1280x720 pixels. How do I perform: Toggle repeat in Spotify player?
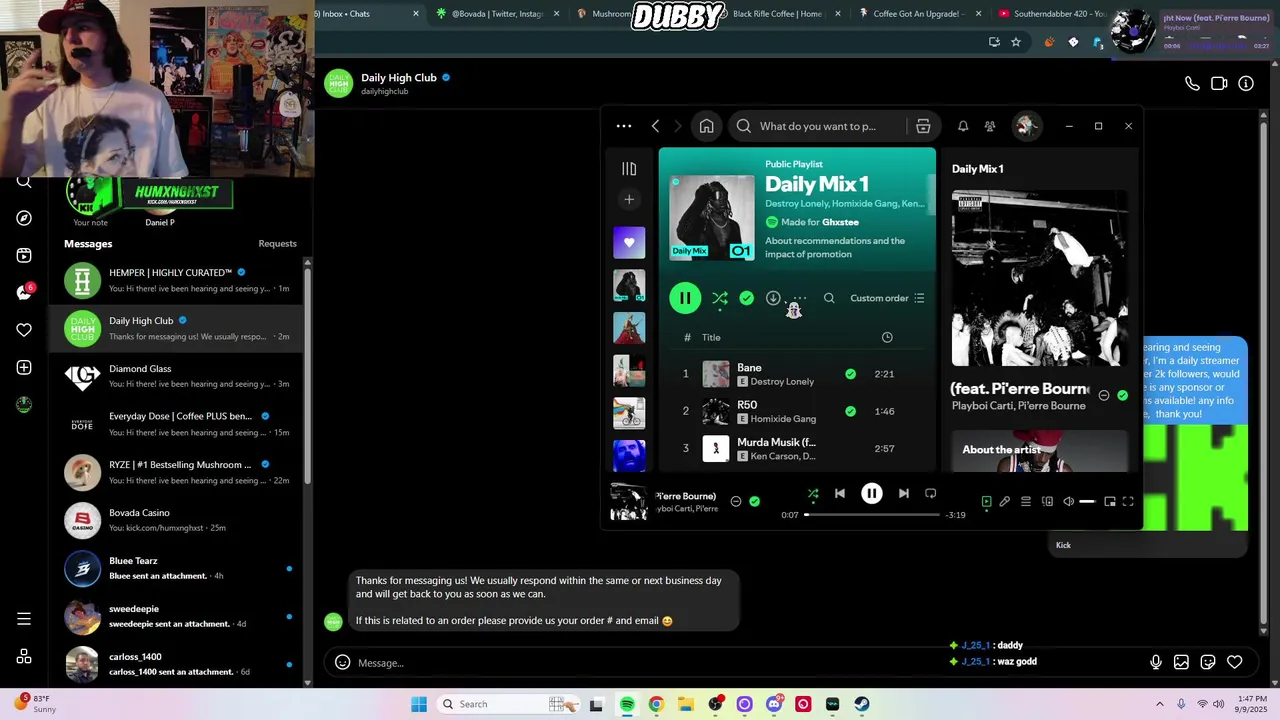(x=930, y=493)
